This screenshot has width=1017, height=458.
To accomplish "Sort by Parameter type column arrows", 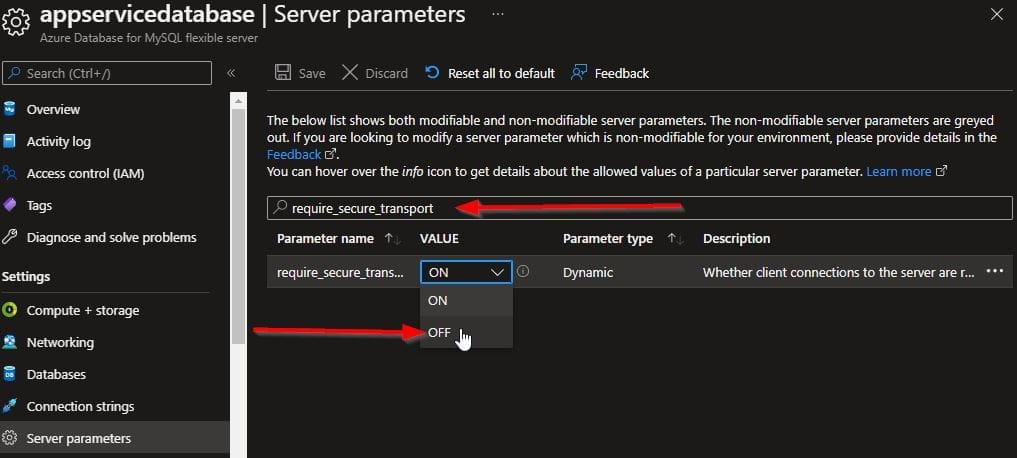I will point(676,239).
